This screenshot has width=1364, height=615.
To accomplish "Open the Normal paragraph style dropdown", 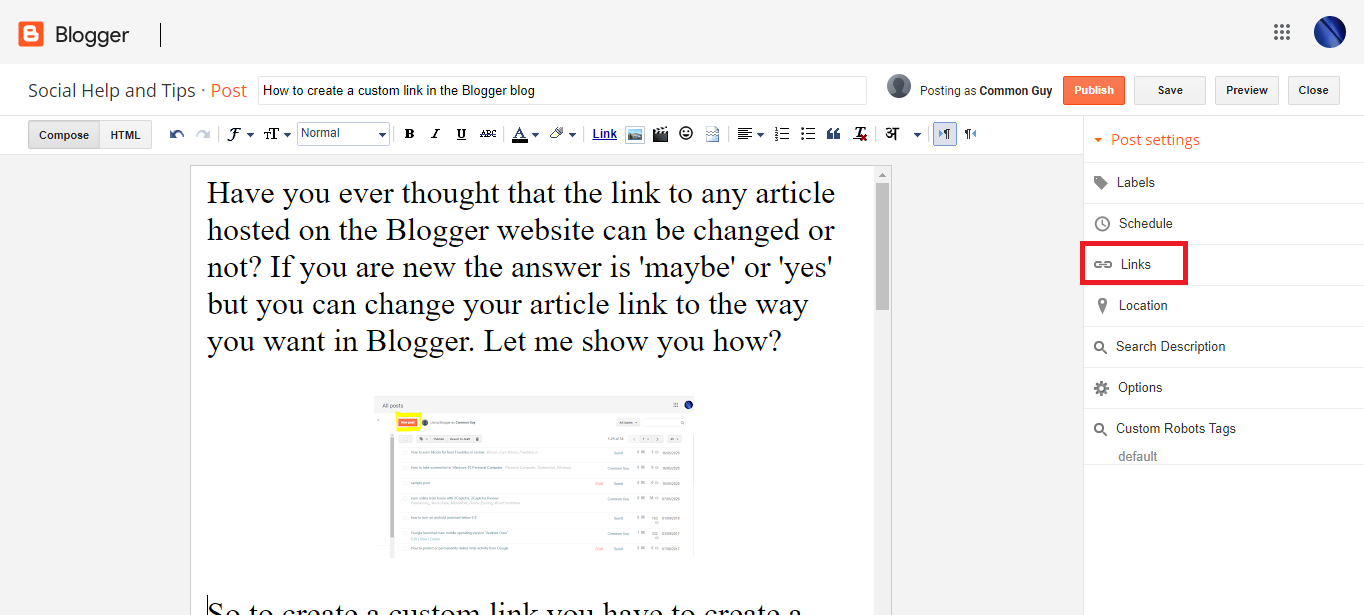I will point(343,133).
